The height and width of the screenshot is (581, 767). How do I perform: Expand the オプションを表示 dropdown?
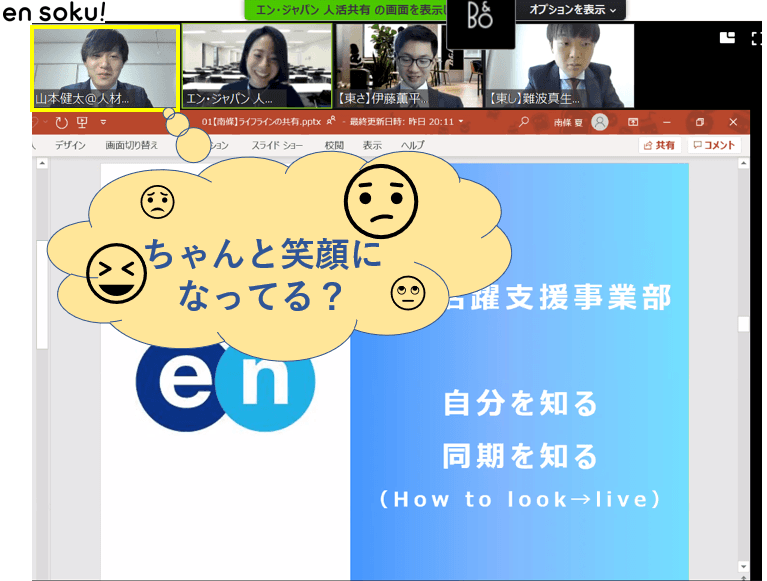pyautogui.click(x=572, y=9)
